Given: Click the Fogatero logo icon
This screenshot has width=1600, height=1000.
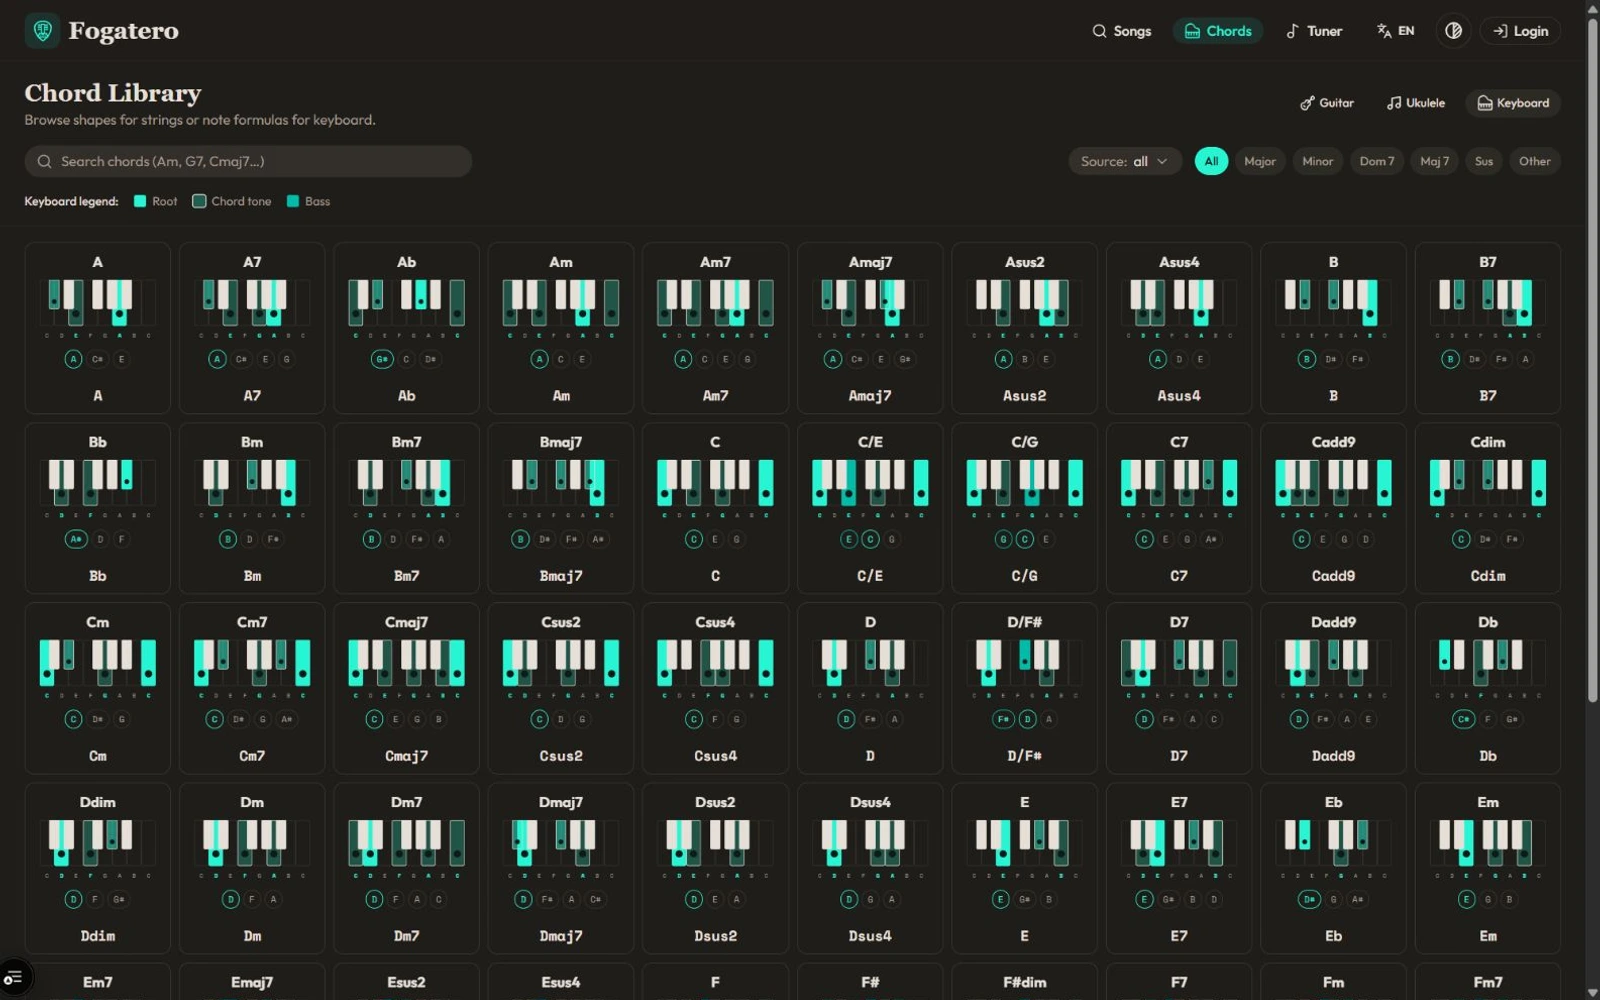Looking at the screenshot, I should click(x=42, y=31).
